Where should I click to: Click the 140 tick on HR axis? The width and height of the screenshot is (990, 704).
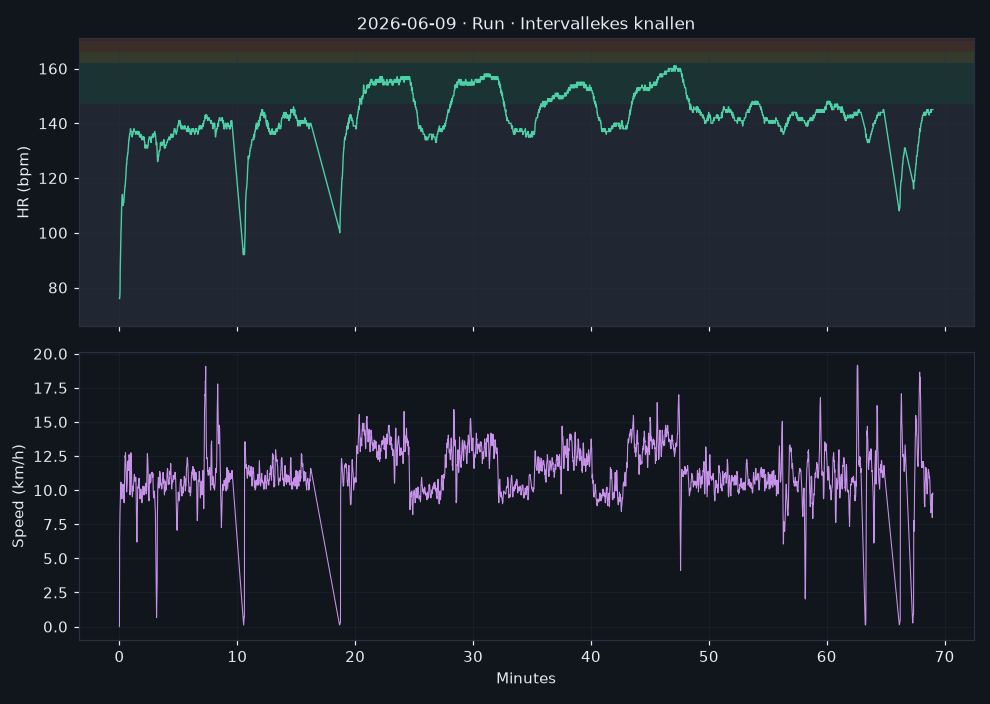tap(53, 124)
